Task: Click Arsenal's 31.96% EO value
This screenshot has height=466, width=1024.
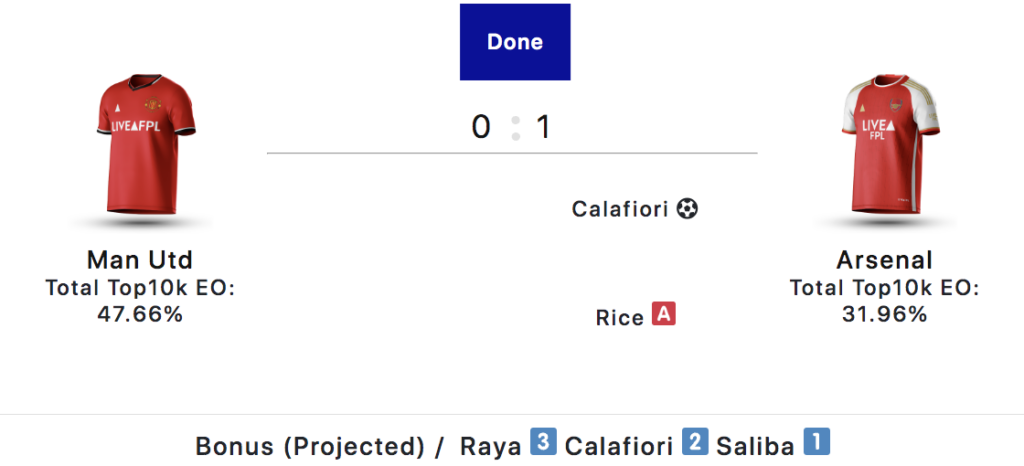Action: click(884, 314)
